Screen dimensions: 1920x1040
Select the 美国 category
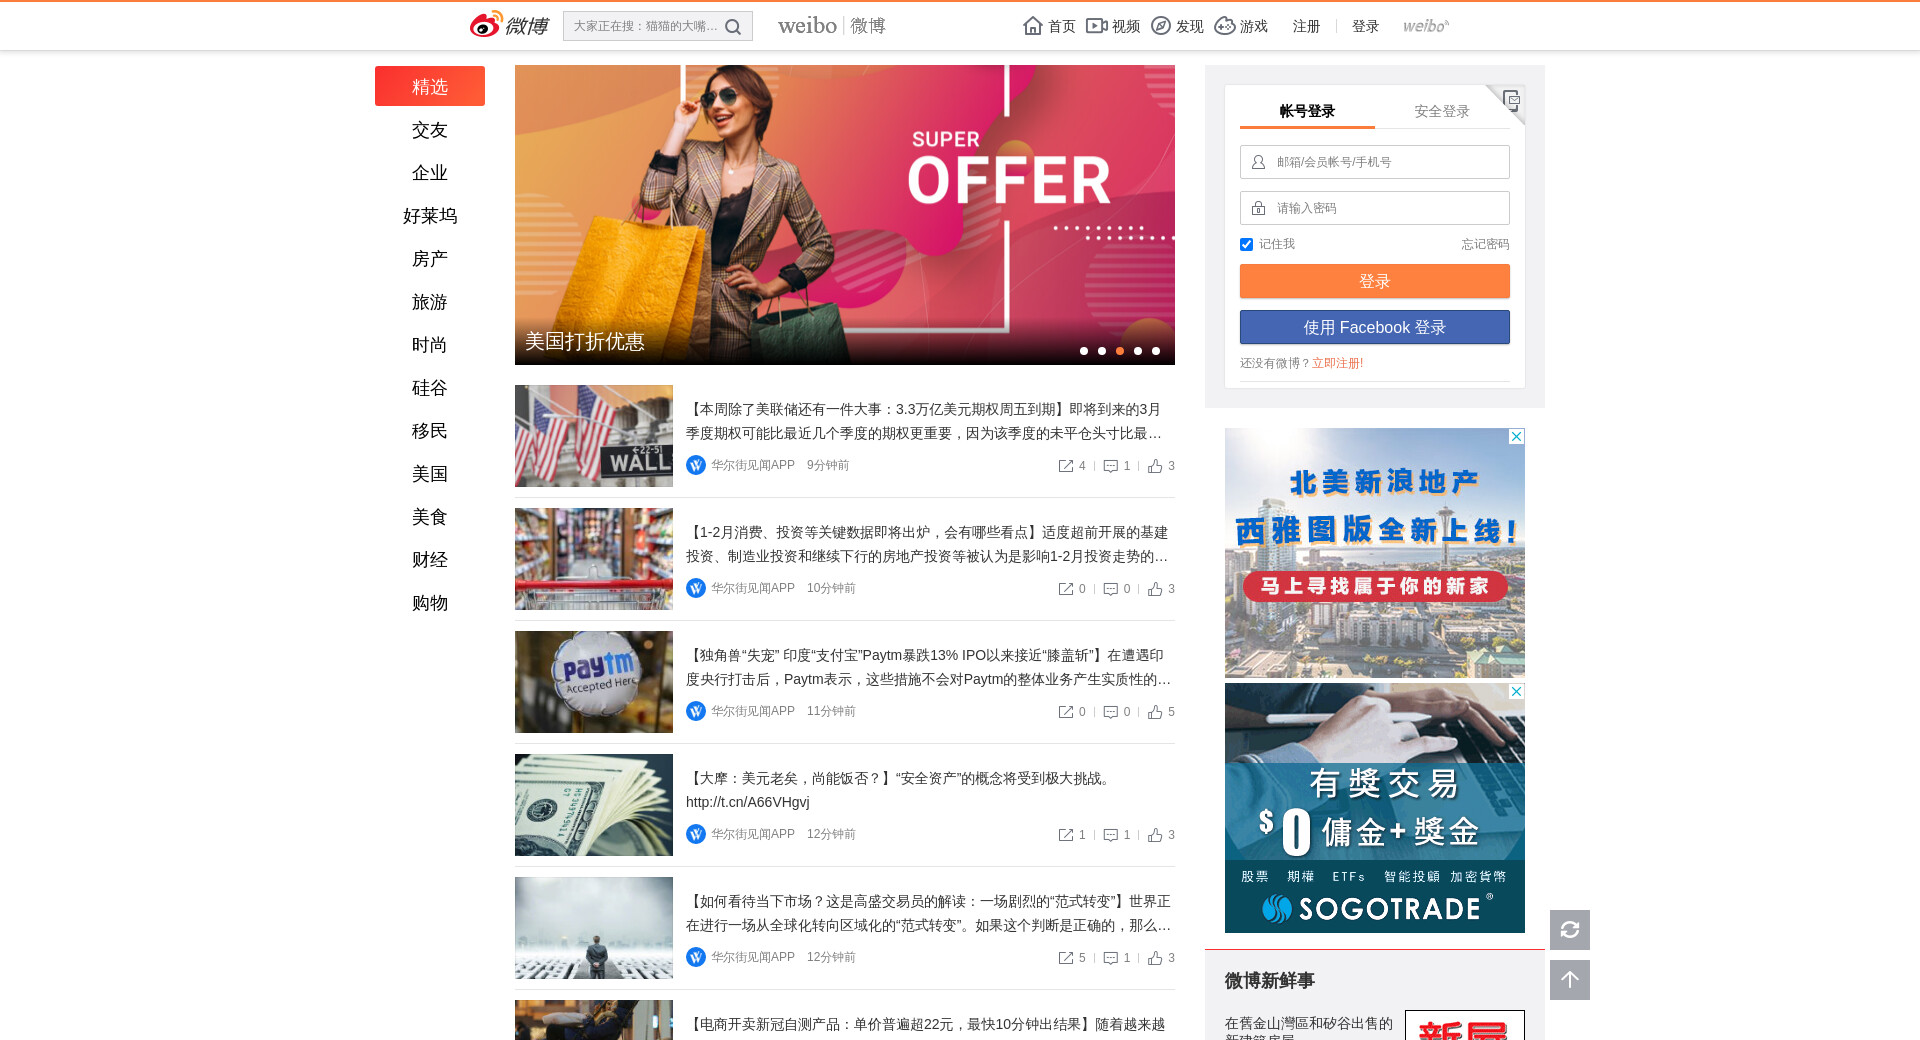430,474
